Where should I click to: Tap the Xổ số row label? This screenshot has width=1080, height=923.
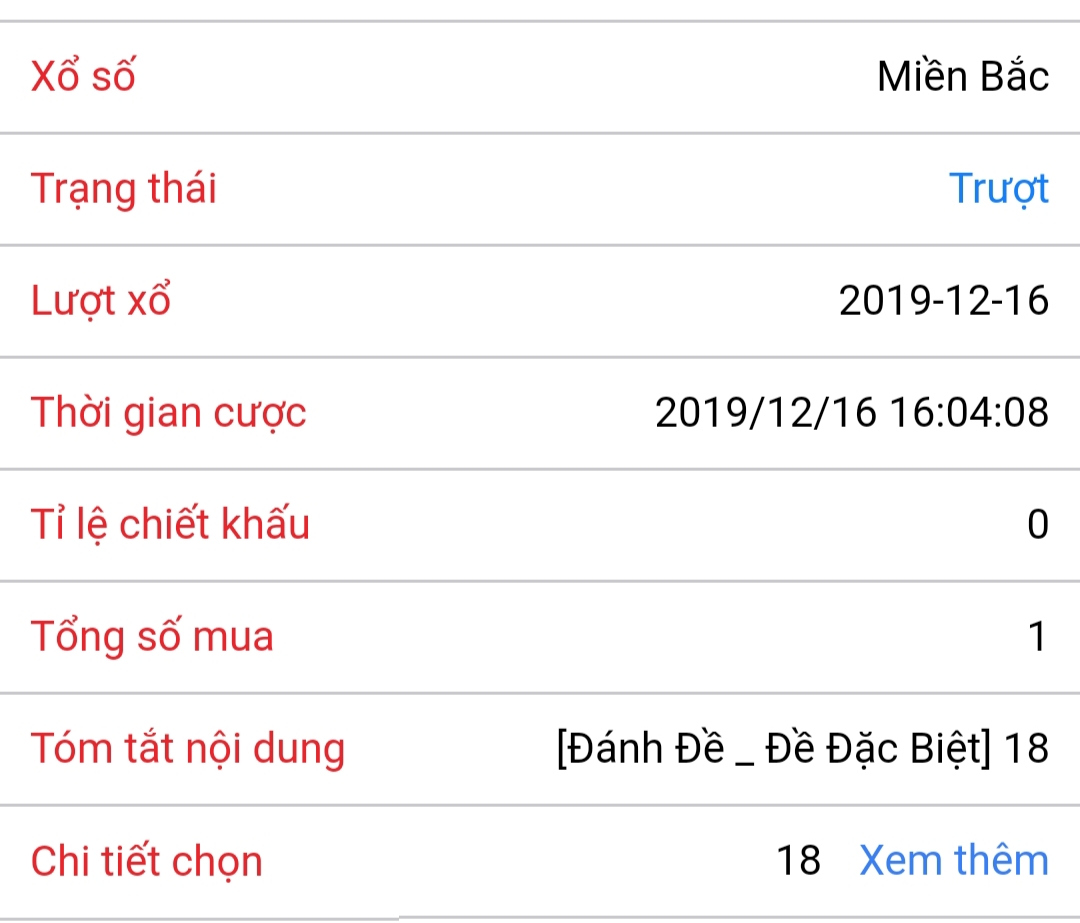click(83, 75)
